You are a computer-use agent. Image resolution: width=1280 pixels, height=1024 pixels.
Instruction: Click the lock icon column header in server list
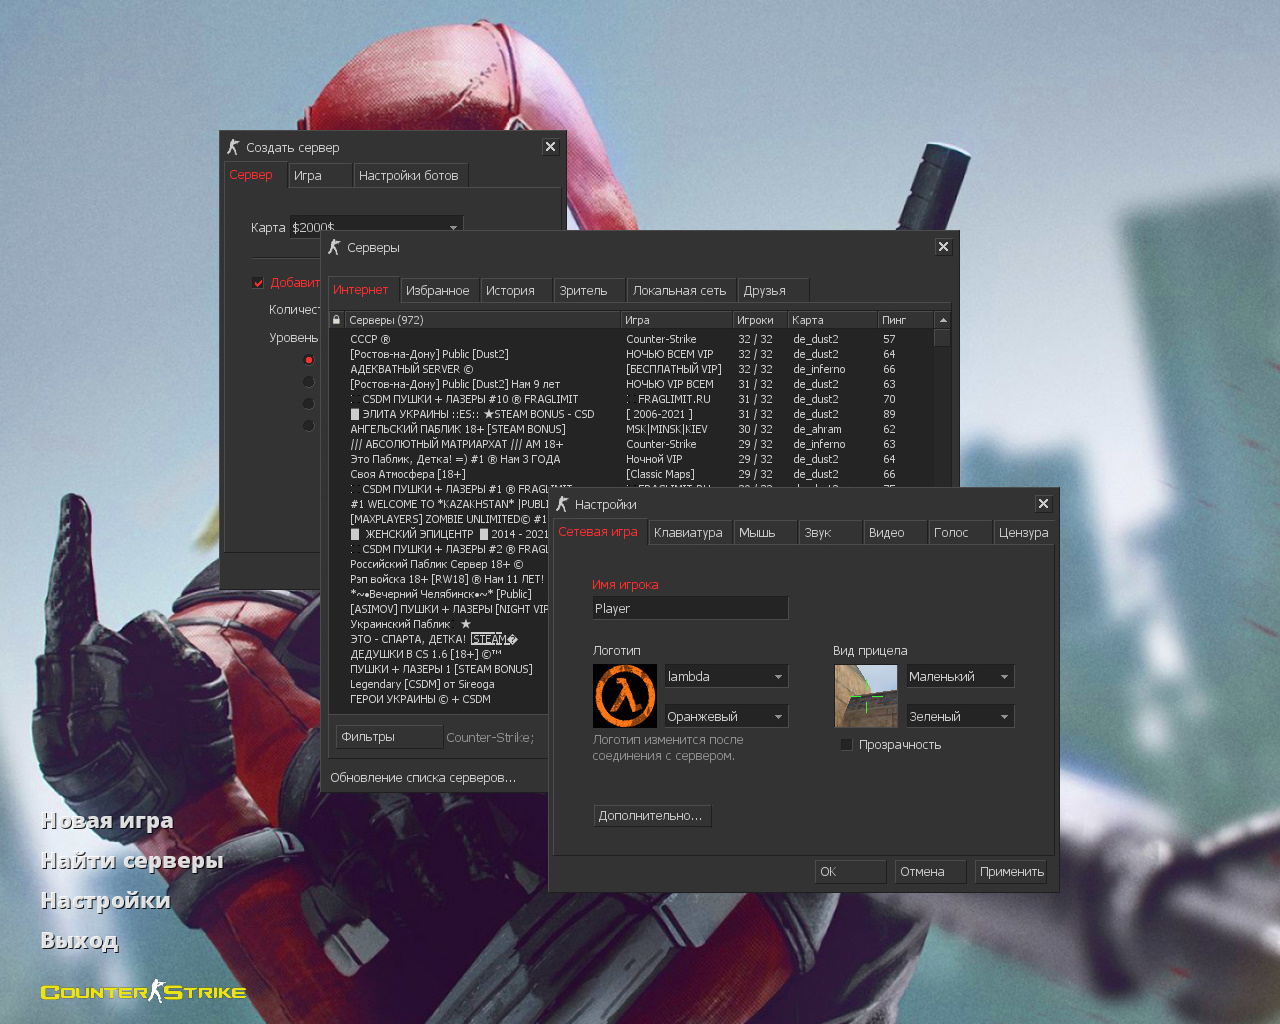pos(336,320)
